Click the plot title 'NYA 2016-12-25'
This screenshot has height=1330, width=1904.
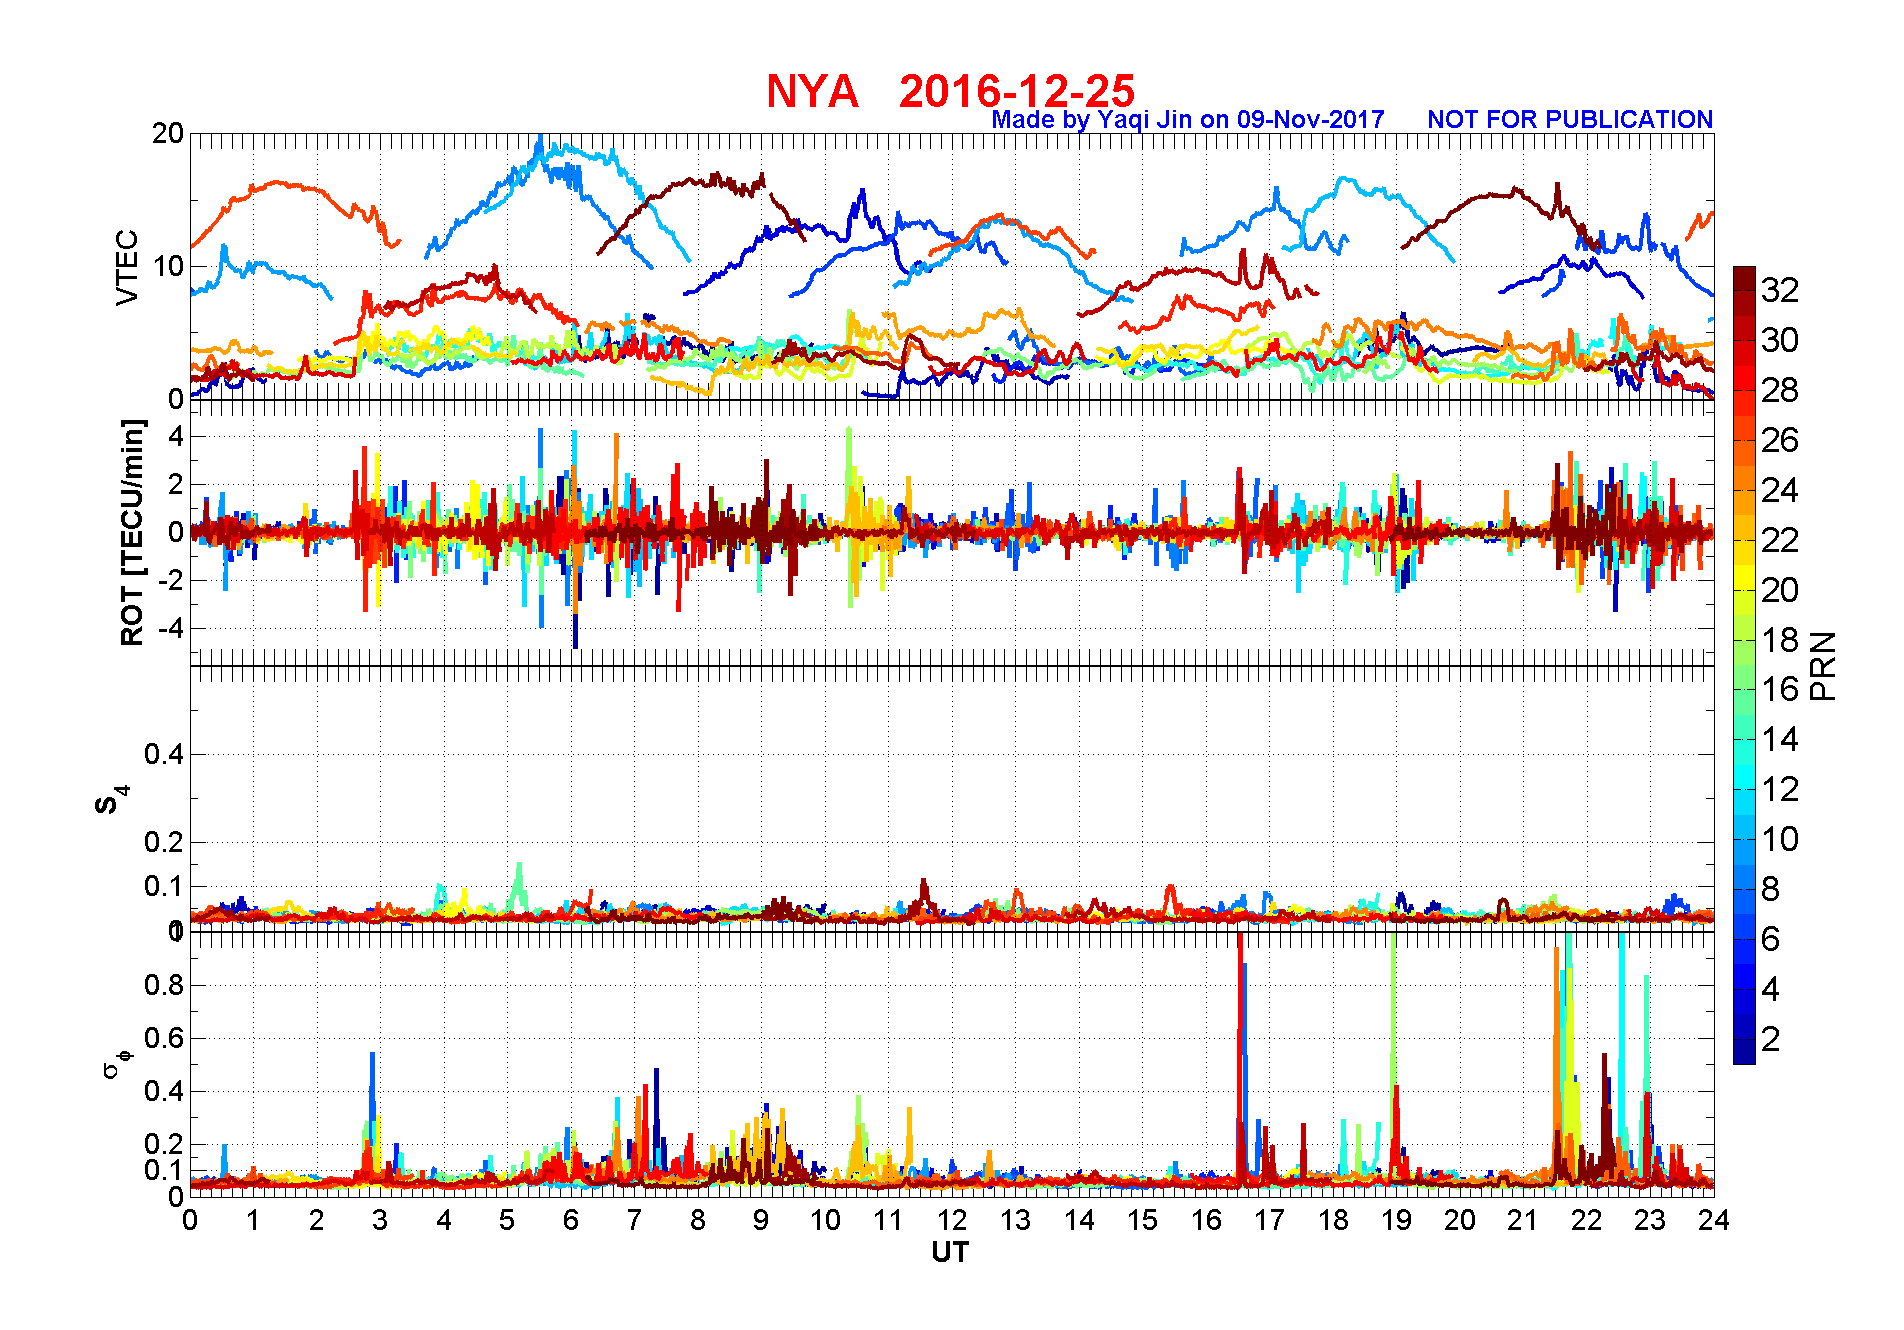click(x=950, y=91)
